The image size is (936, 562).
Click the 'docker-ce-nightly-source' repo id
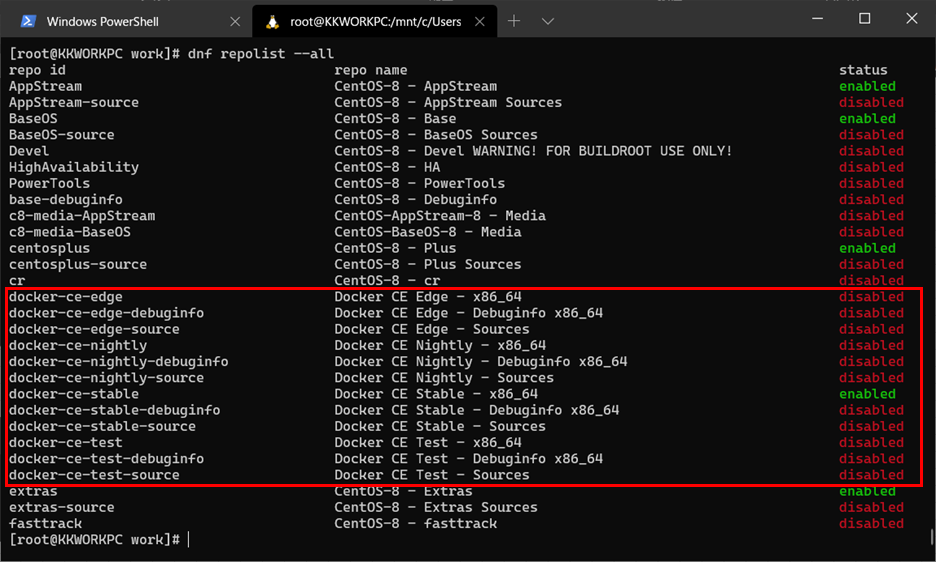coord(106,377)
